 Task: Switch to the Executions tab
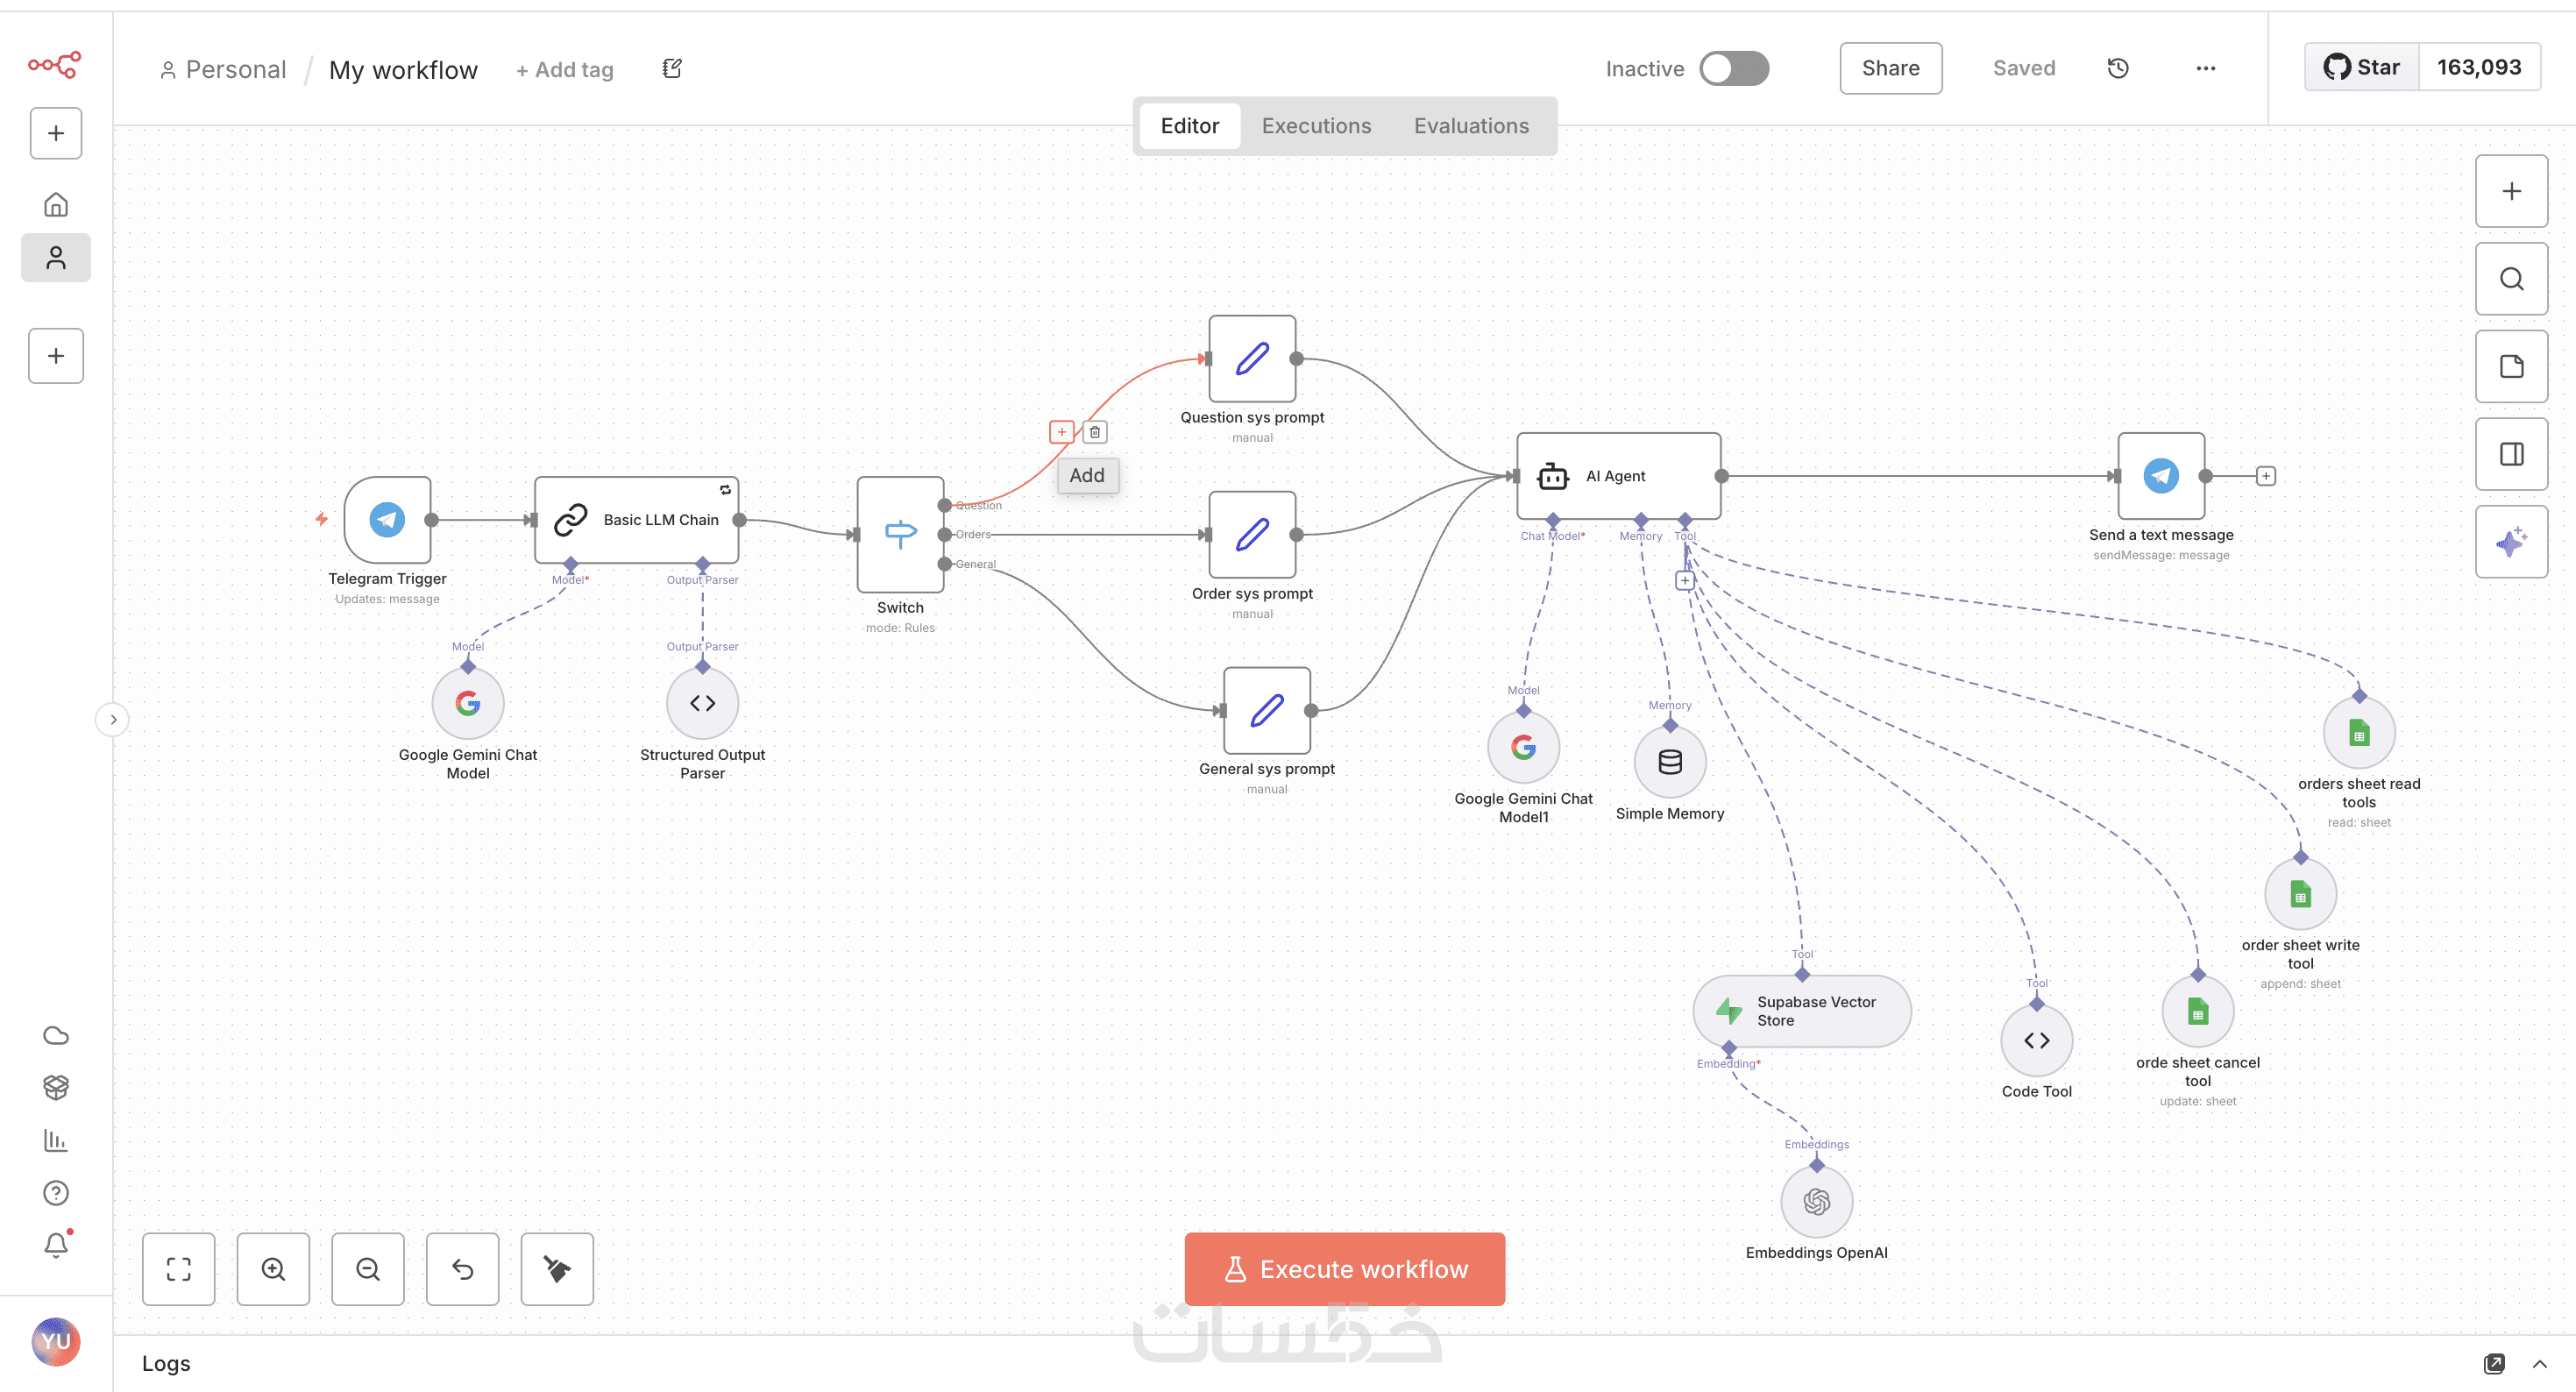tap(1316, 126)
